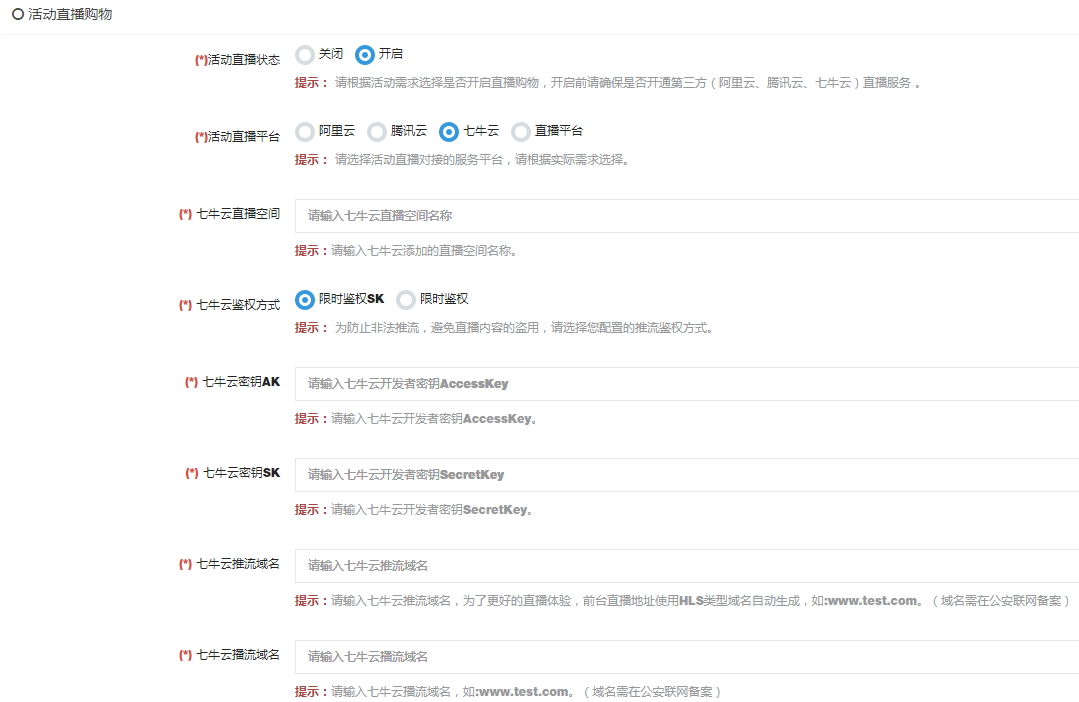Screen dimensions: 1079x702
Task: Click the 活动直播状态 field label
Action: (x=237, y=60)
